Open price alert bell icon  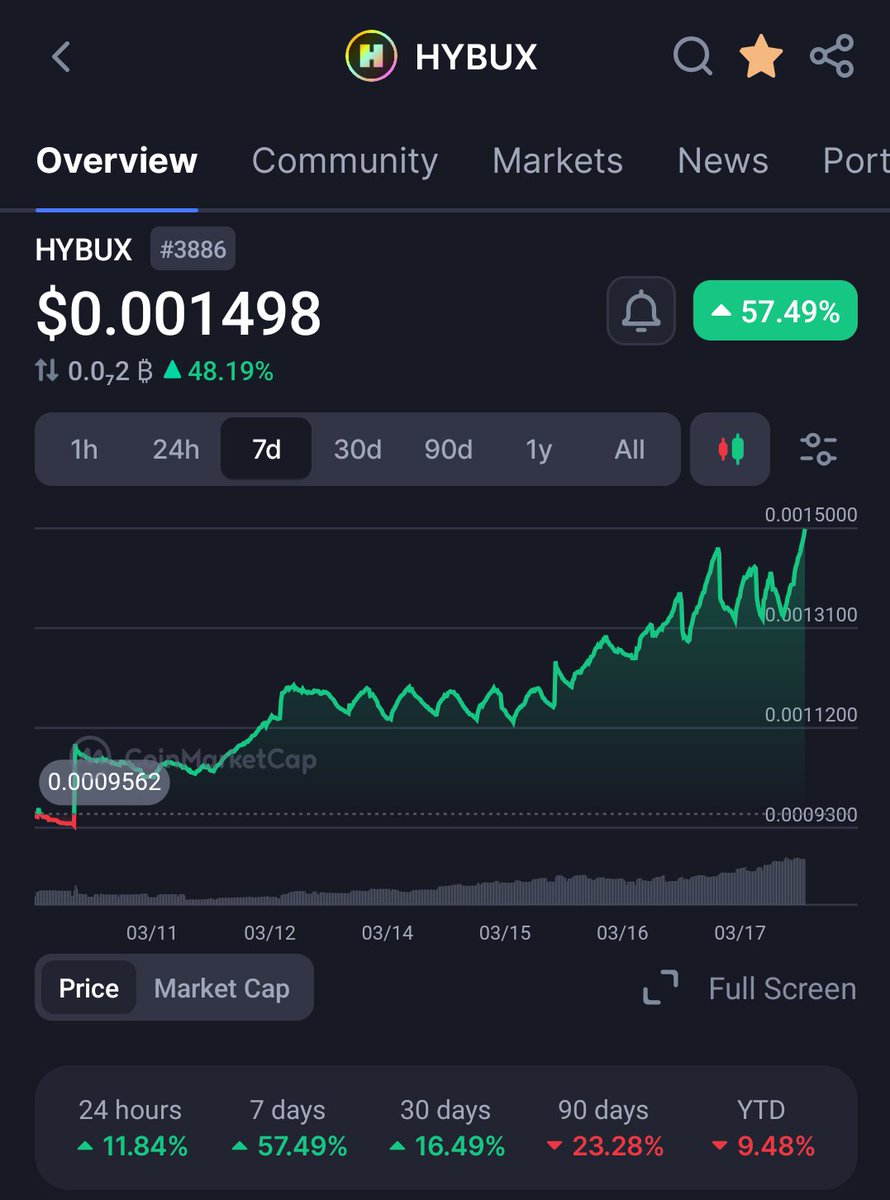click(x=641, y=311)
